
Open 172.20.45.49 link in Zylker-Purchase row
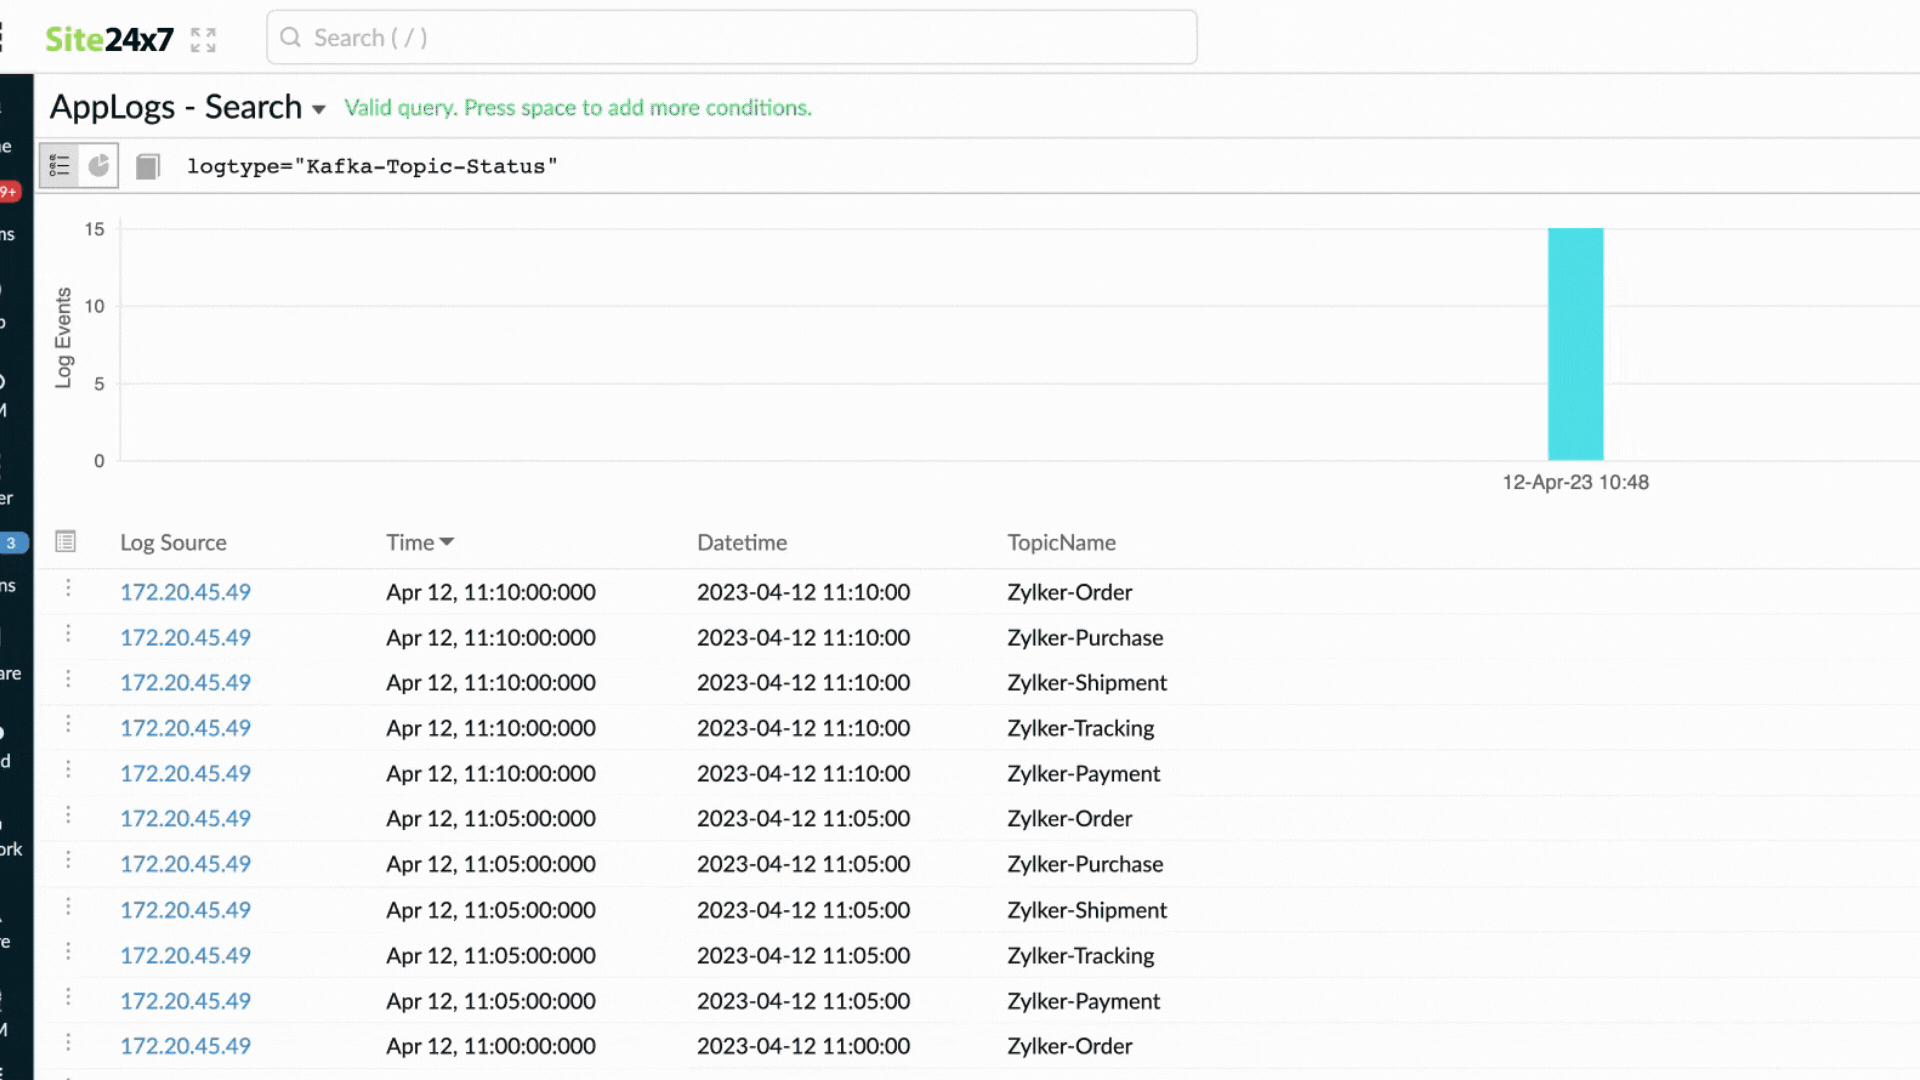[185, 638]
